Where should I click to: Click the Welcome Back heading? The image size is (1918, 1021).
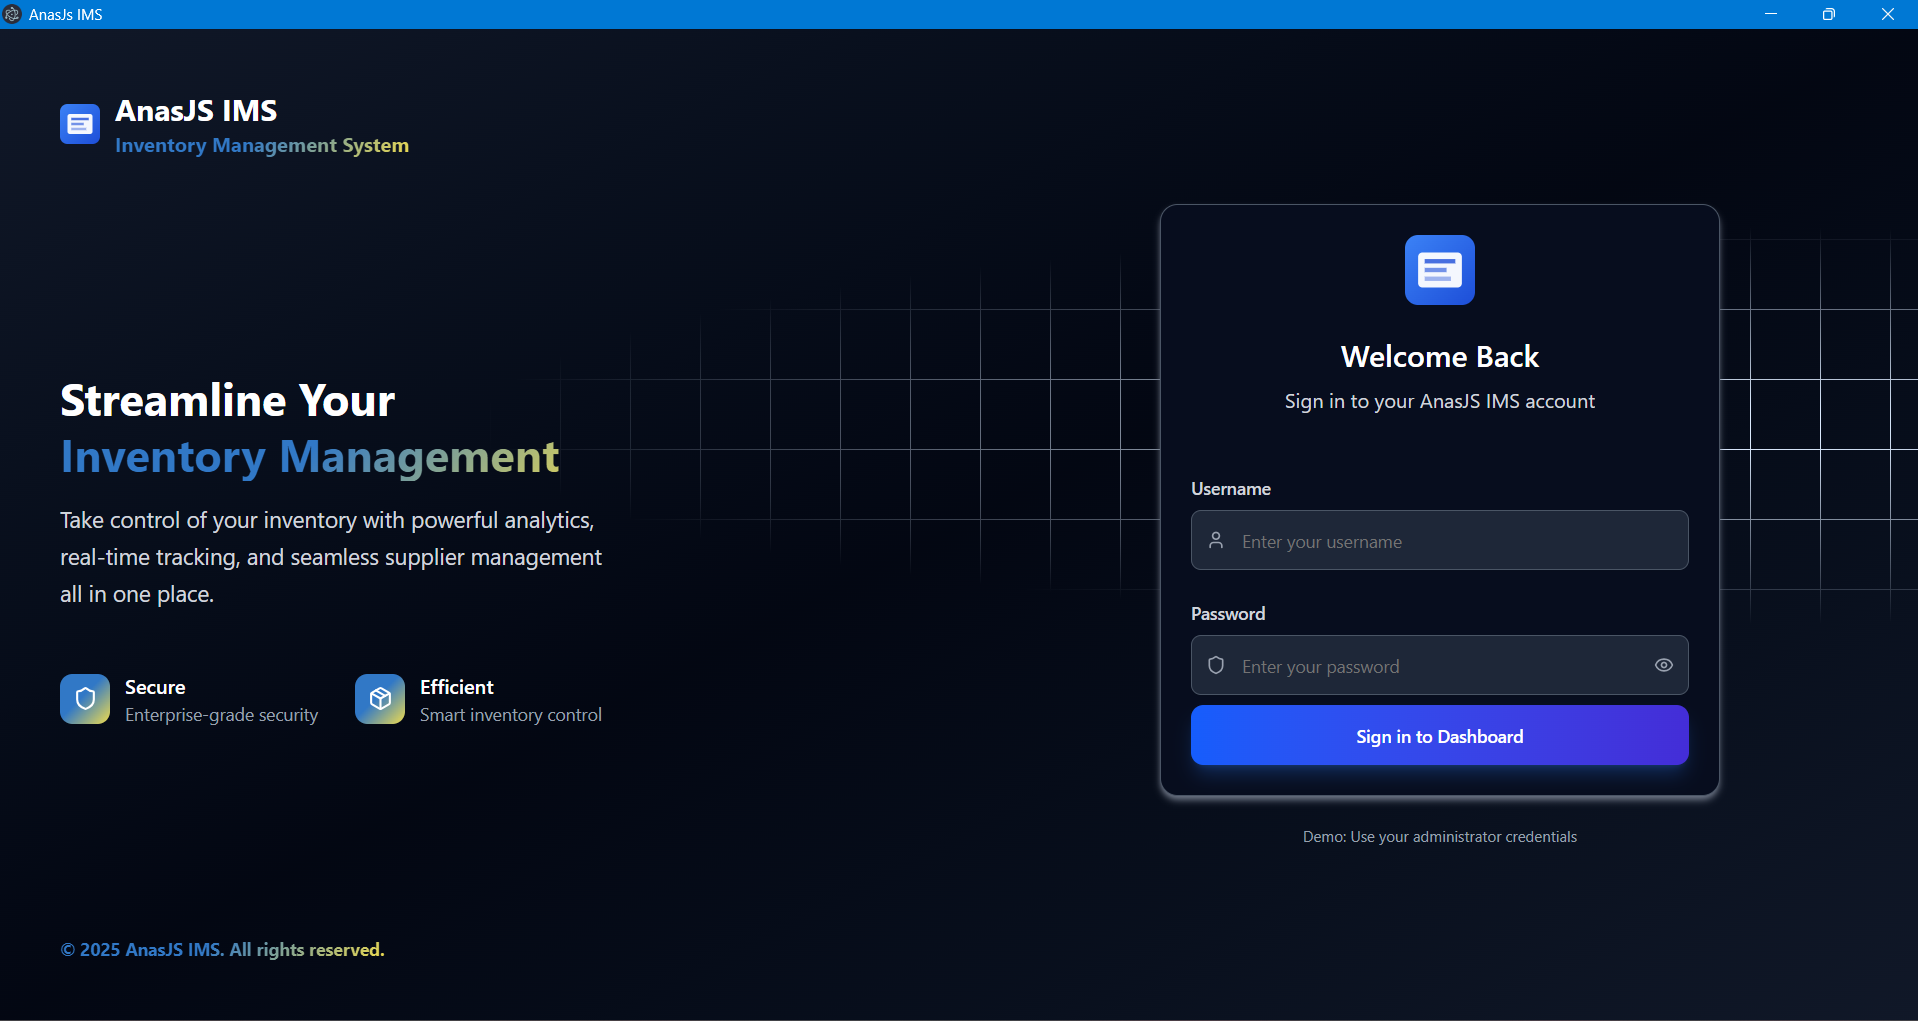click(1439, 357)
